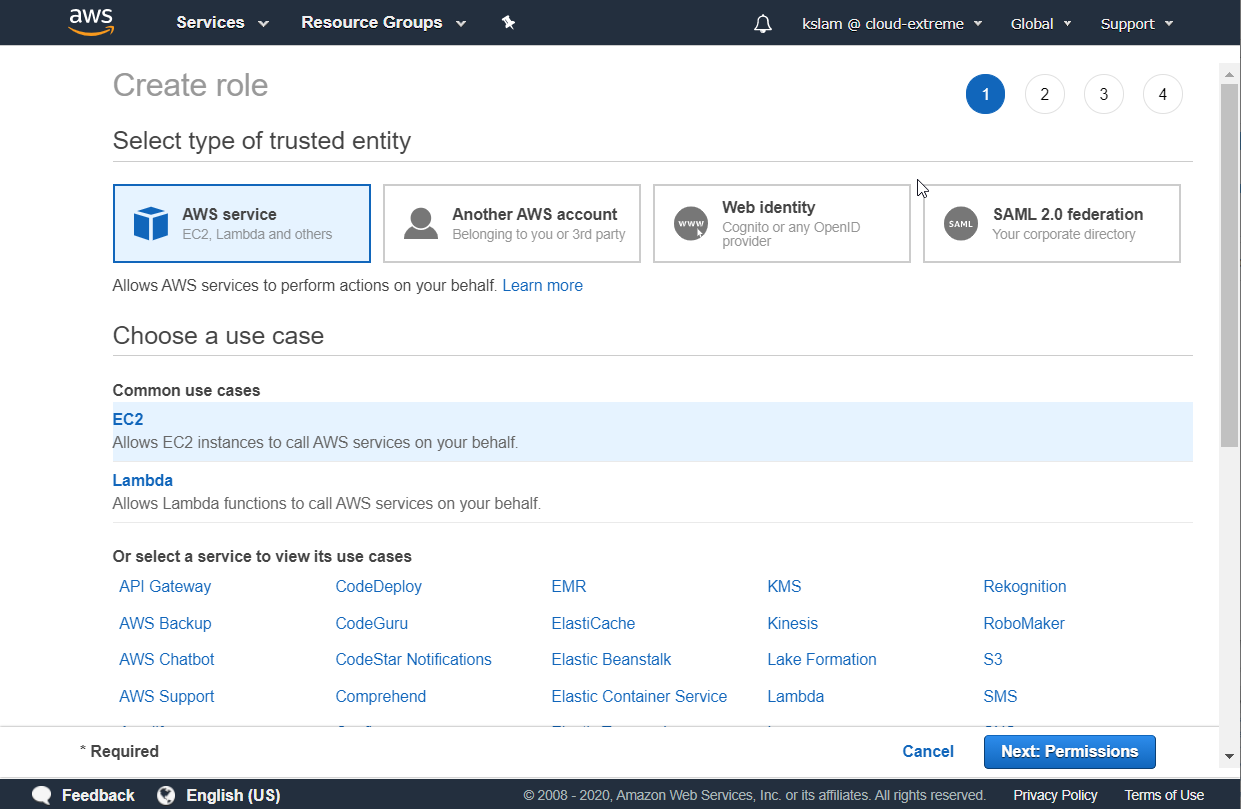
Task: Click the scrollbar up arrow
Action: pos(1229,72)
